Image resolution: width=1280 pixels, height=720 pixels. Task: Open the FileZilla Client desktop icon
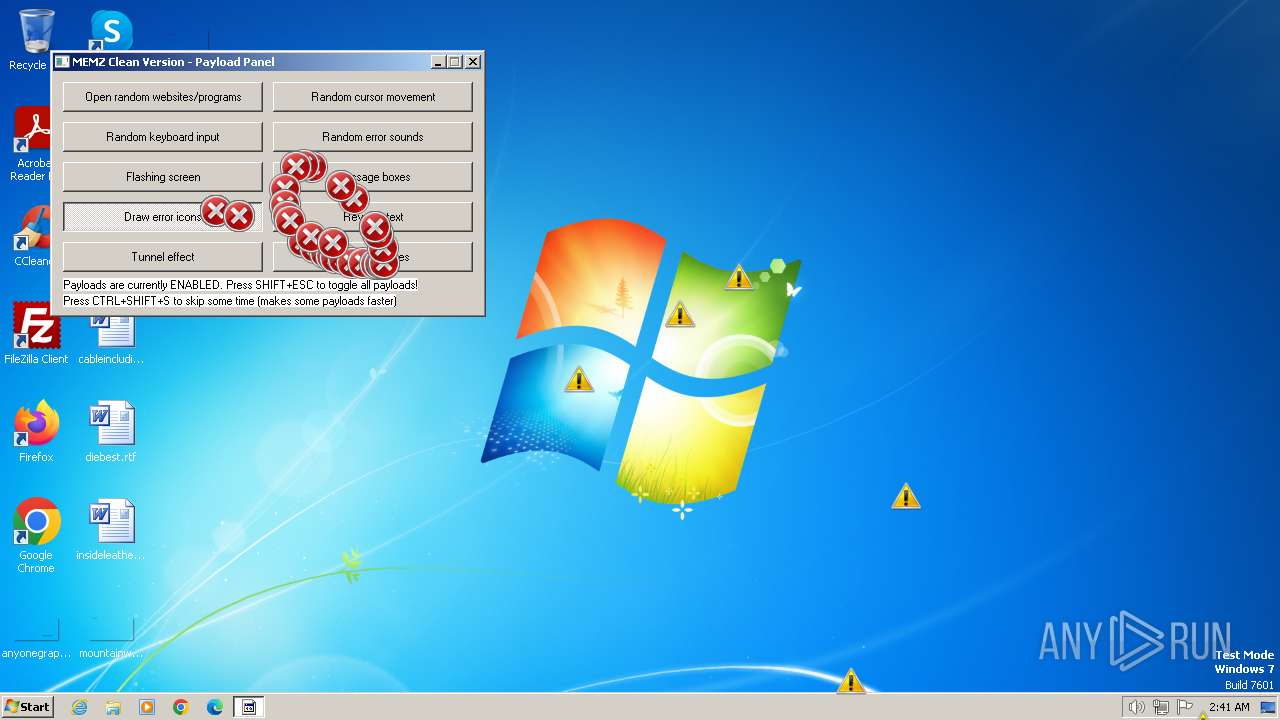(36, 333)
